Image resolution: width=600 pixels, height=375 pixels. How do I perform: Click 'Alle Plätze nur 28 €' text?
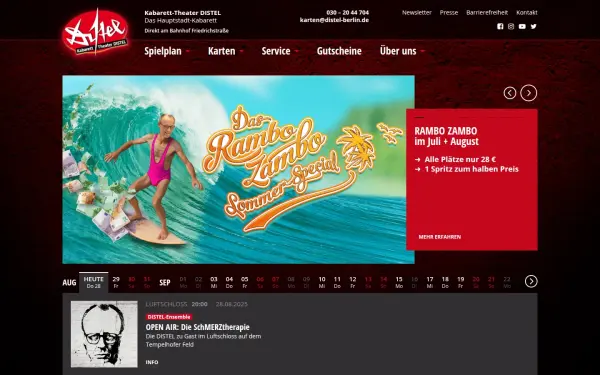coord(460,159)
